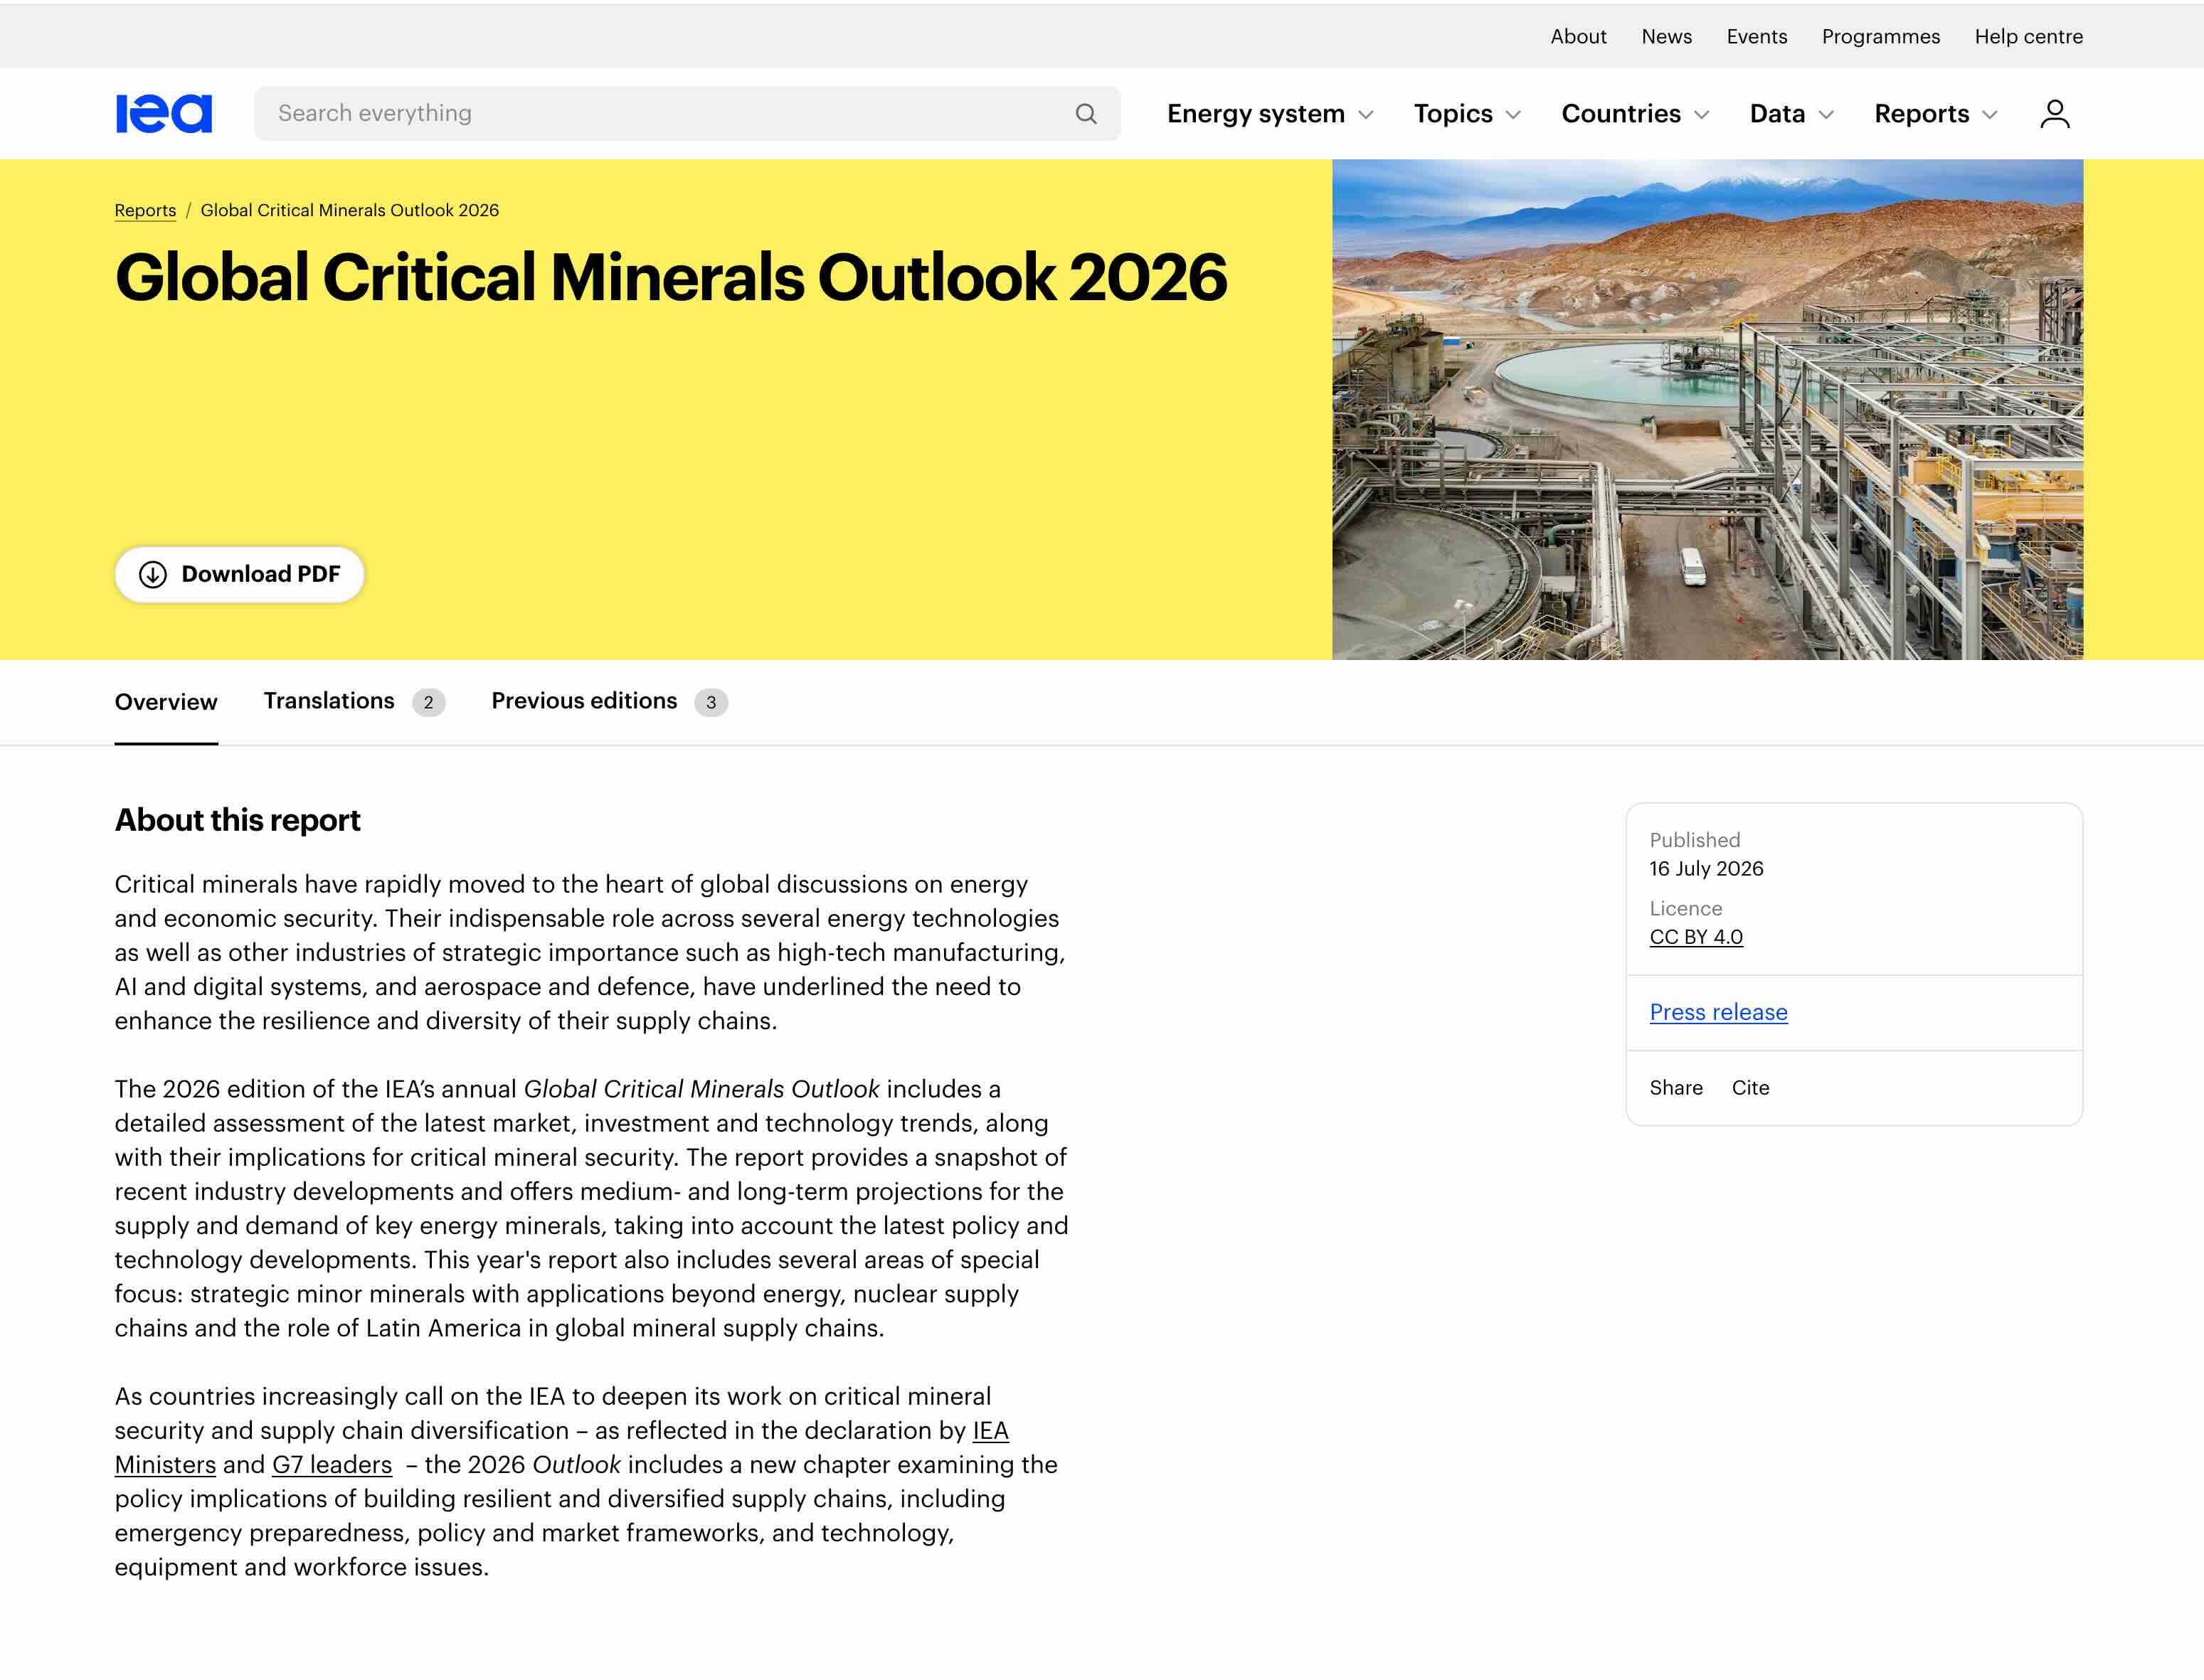This screenshot has width=2204, height=1680.
Task: Follow the IEA Ministers link
Action: 165,1465
